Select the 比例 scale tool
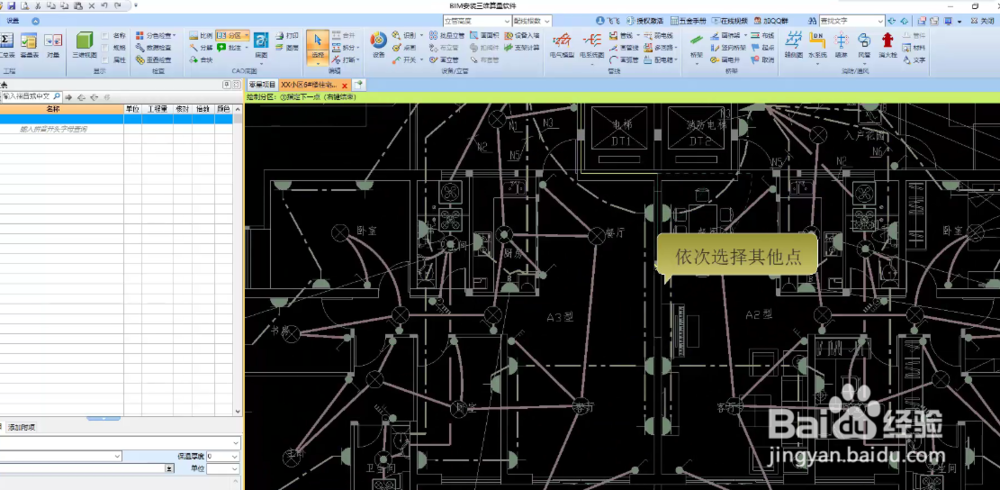The image size is (1000, 490). tap(201, 36)
